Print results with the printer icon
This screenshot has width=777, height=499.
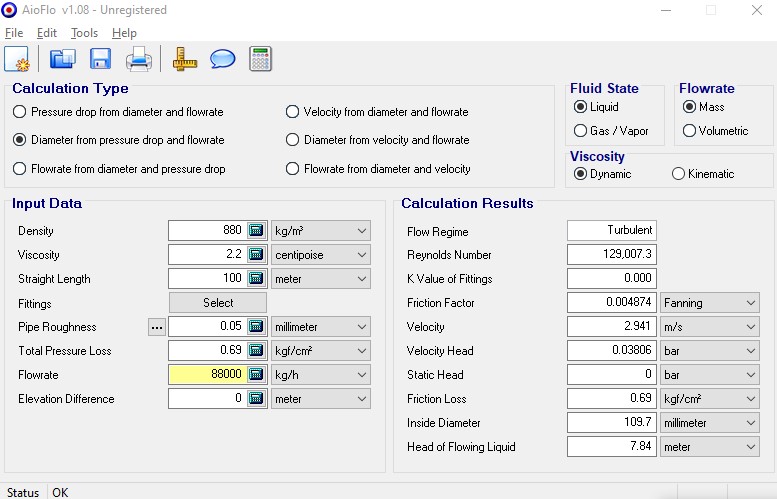coord(138,59)
